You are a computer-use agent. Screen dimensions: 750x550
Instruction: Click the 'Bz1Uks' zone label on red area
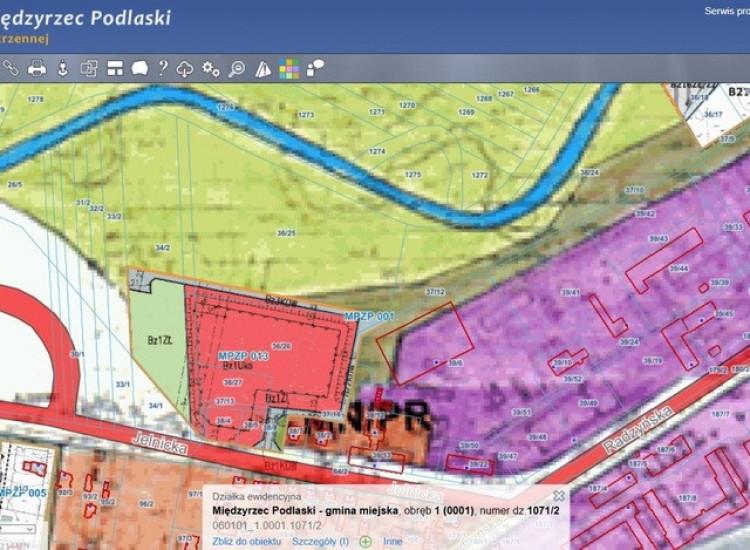[x=238, y=365]
